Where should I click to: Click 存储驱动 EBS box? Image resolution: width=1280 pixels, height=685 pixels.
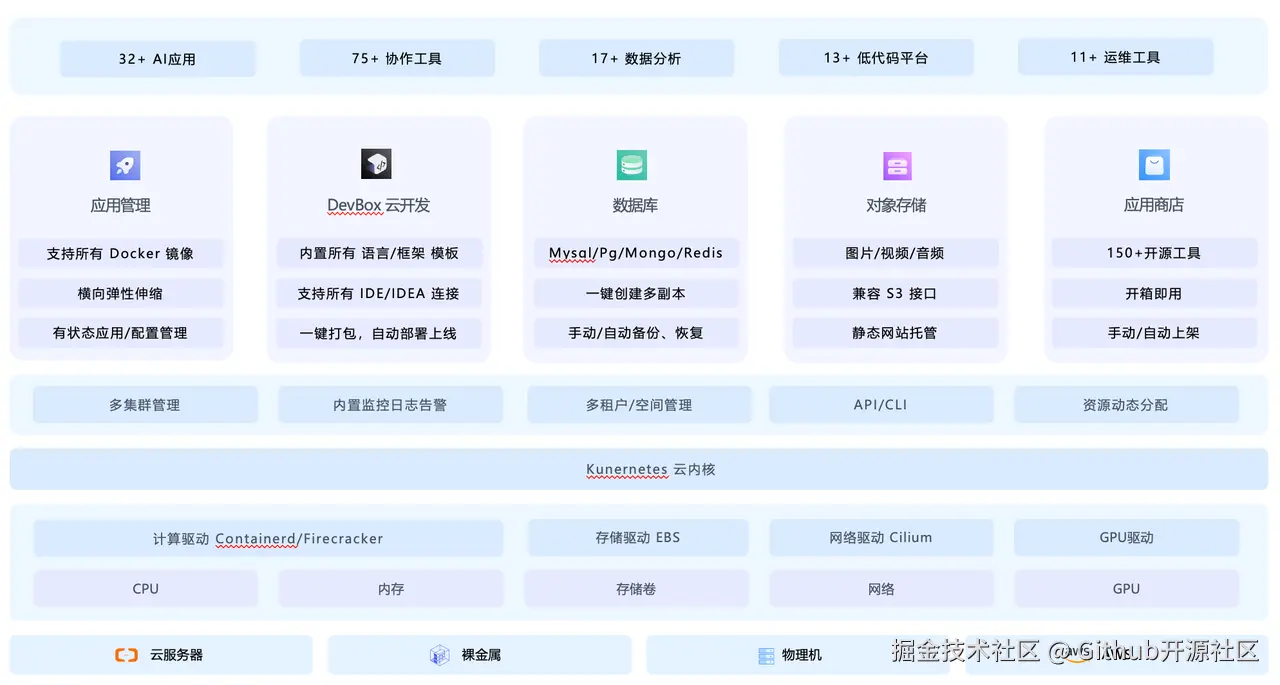click(x=638, y=537)
